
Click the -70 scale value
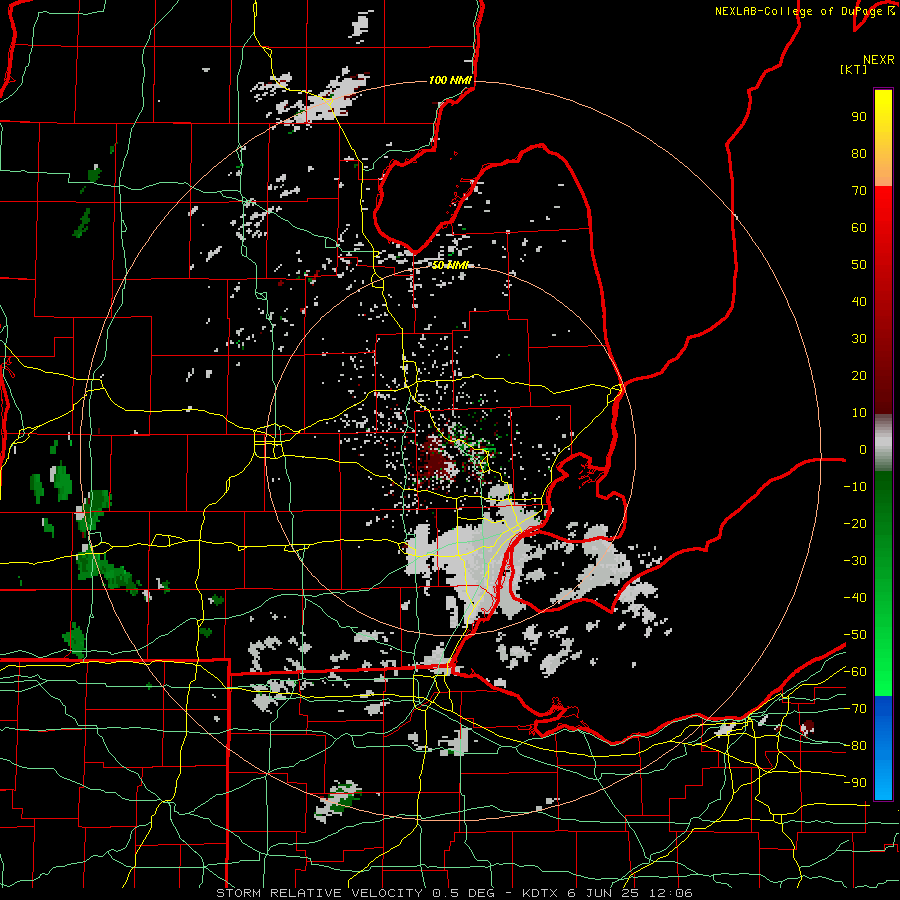click(855, 709)
